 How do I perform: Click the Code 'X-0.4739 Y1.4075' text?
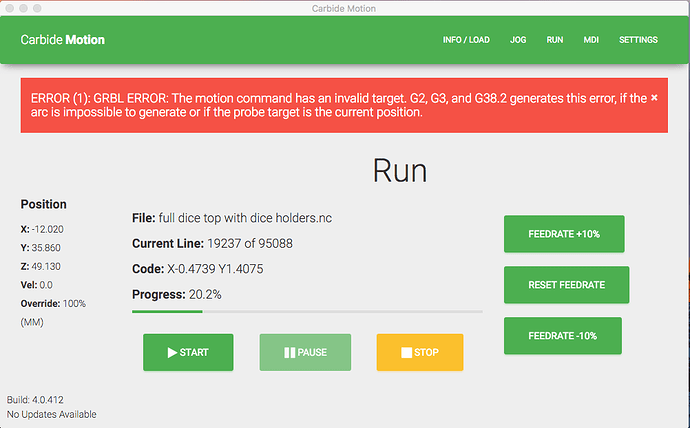[x=215, y=269]
